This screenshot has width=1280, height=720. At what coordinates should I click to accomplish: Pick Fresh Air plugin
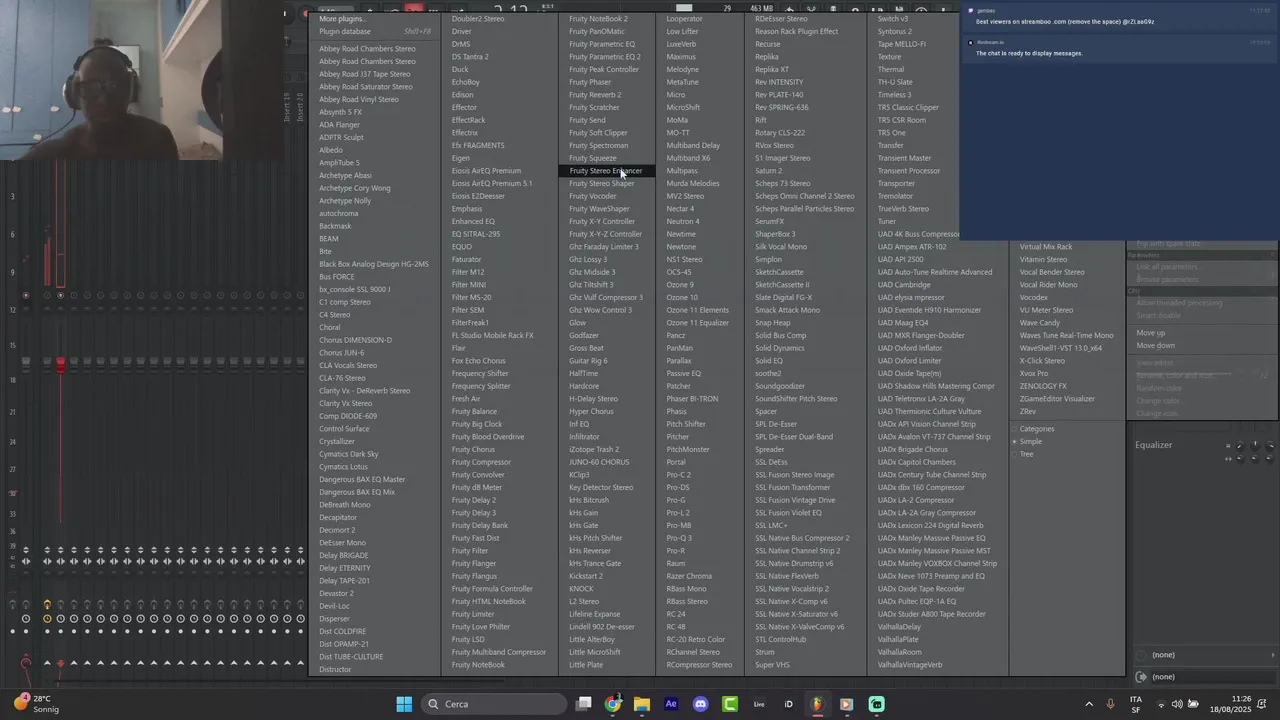click(466, 399)
